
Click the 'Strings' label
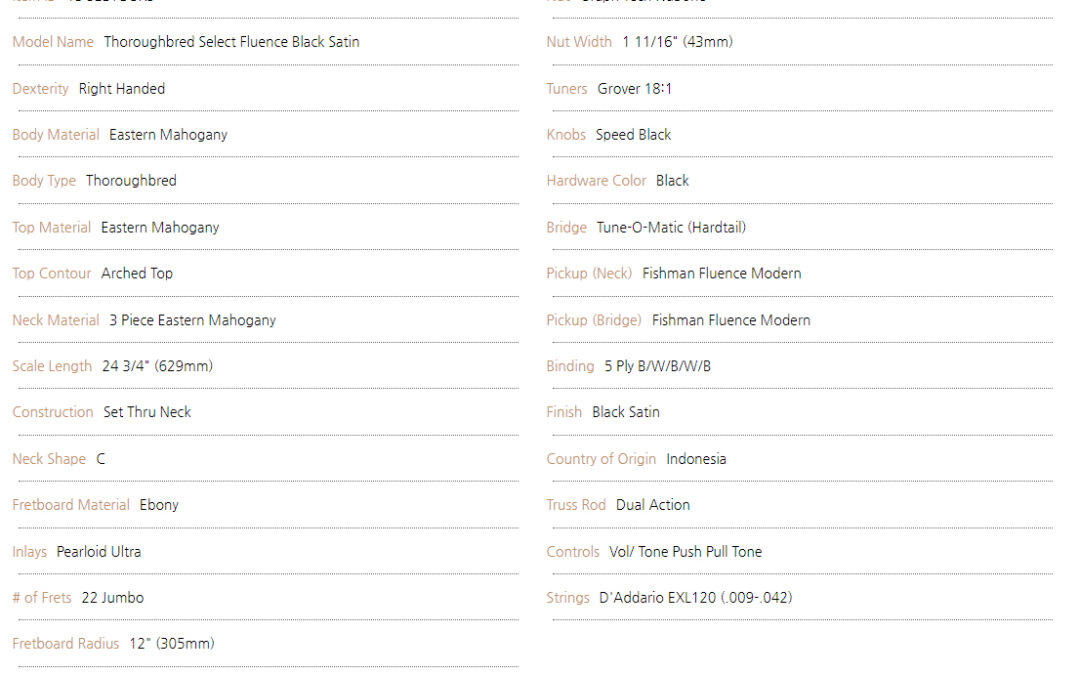[x=568, y=598]
